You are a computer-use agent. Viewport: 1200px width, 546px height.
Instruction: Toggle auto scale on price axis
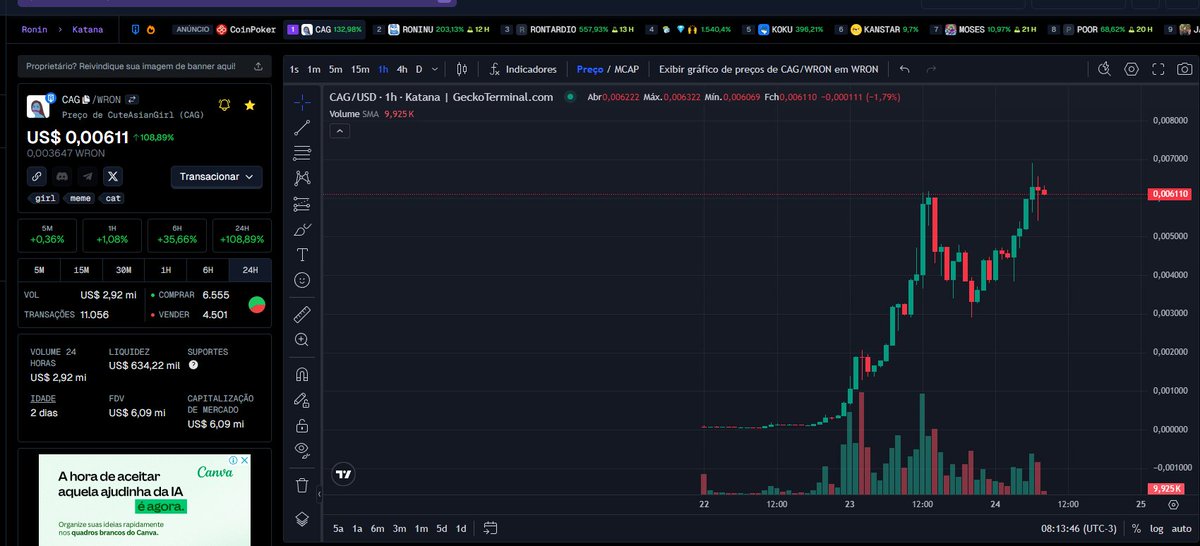(1181, 527)
